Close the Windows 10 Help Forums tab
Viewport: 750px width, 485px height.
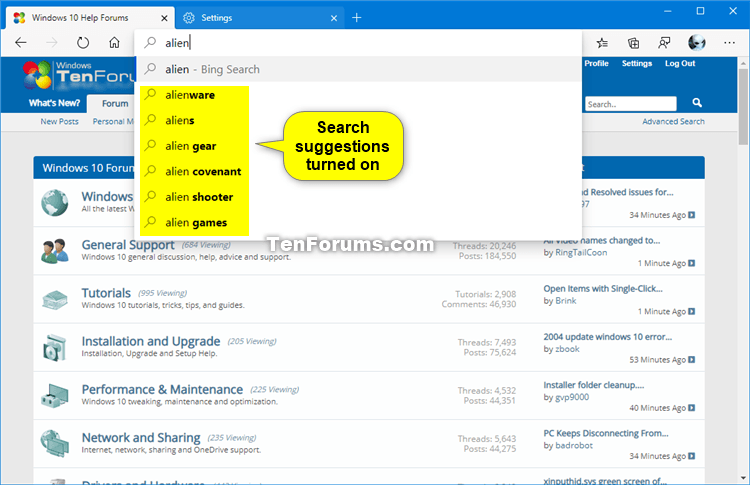pos(164,18)
